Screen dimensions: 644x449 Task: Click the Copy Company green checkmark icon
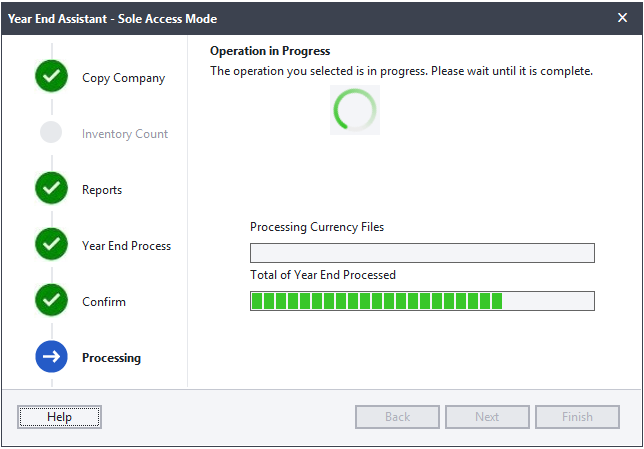(51, 76)
